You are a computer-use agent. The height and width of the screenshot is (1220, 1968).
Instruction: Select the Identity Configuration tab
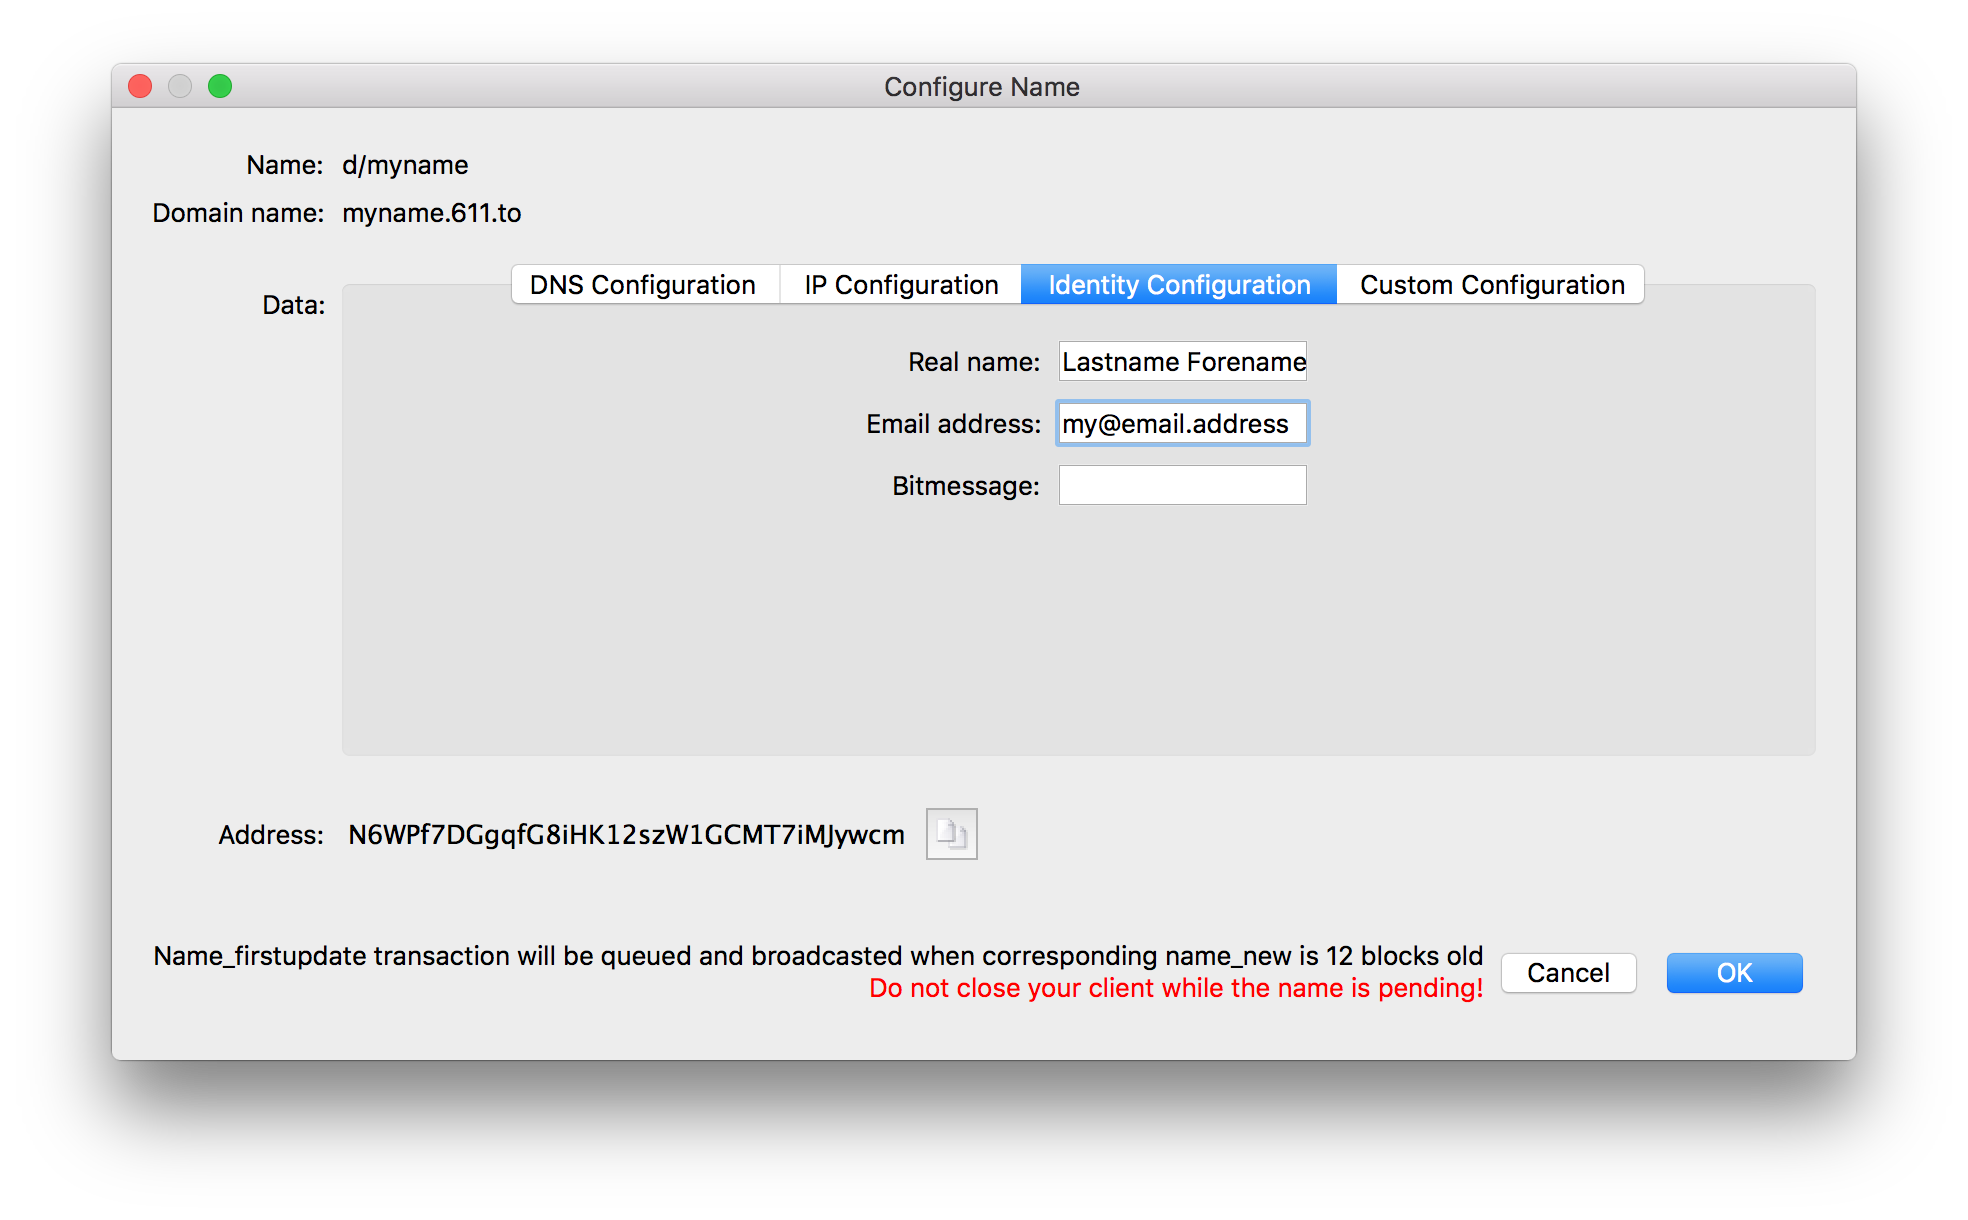tap(1179, 285)
